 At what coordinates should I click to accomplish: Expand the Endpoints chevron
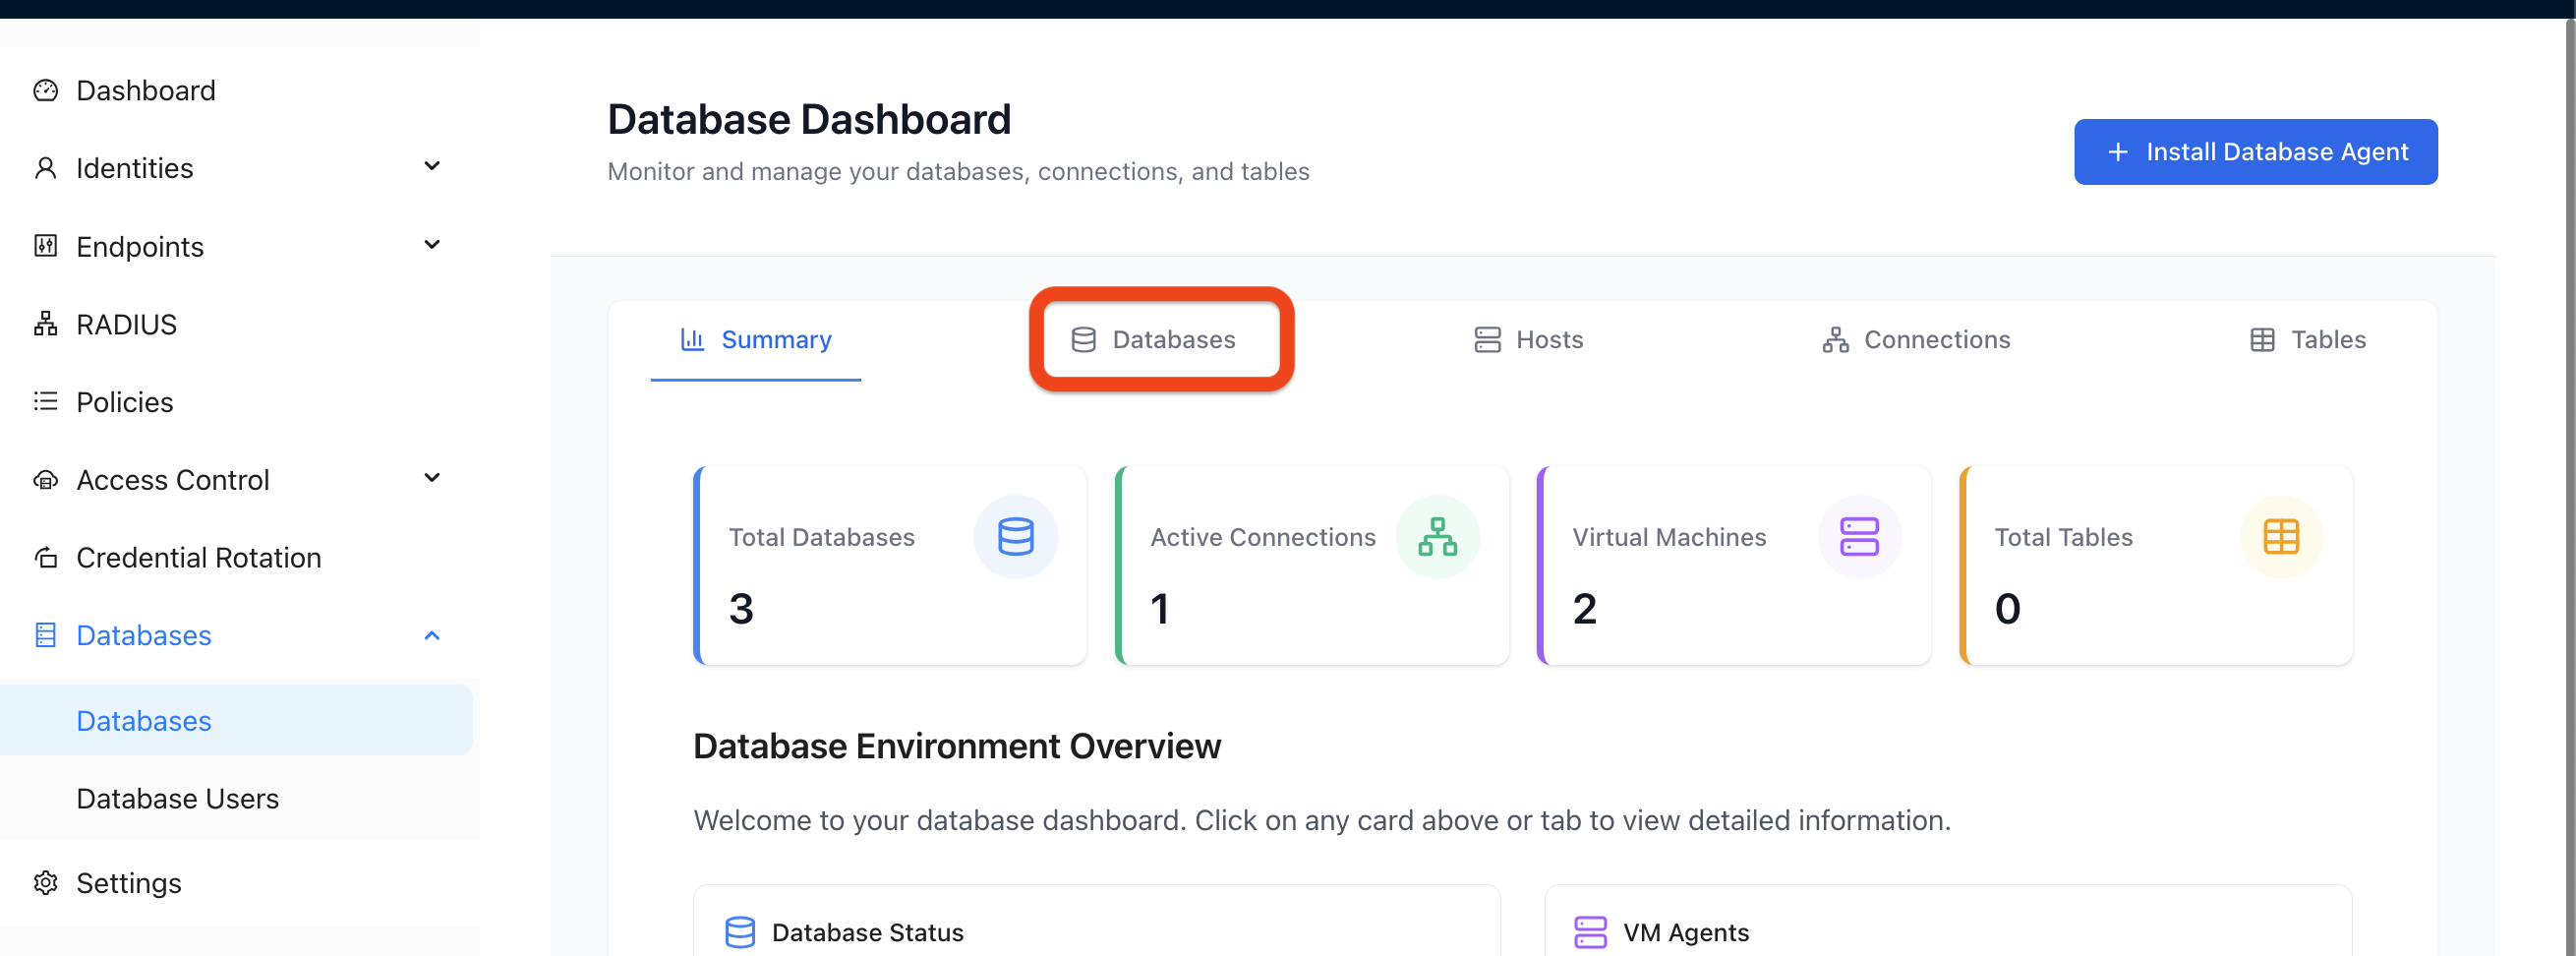click(x=432, y=245)
